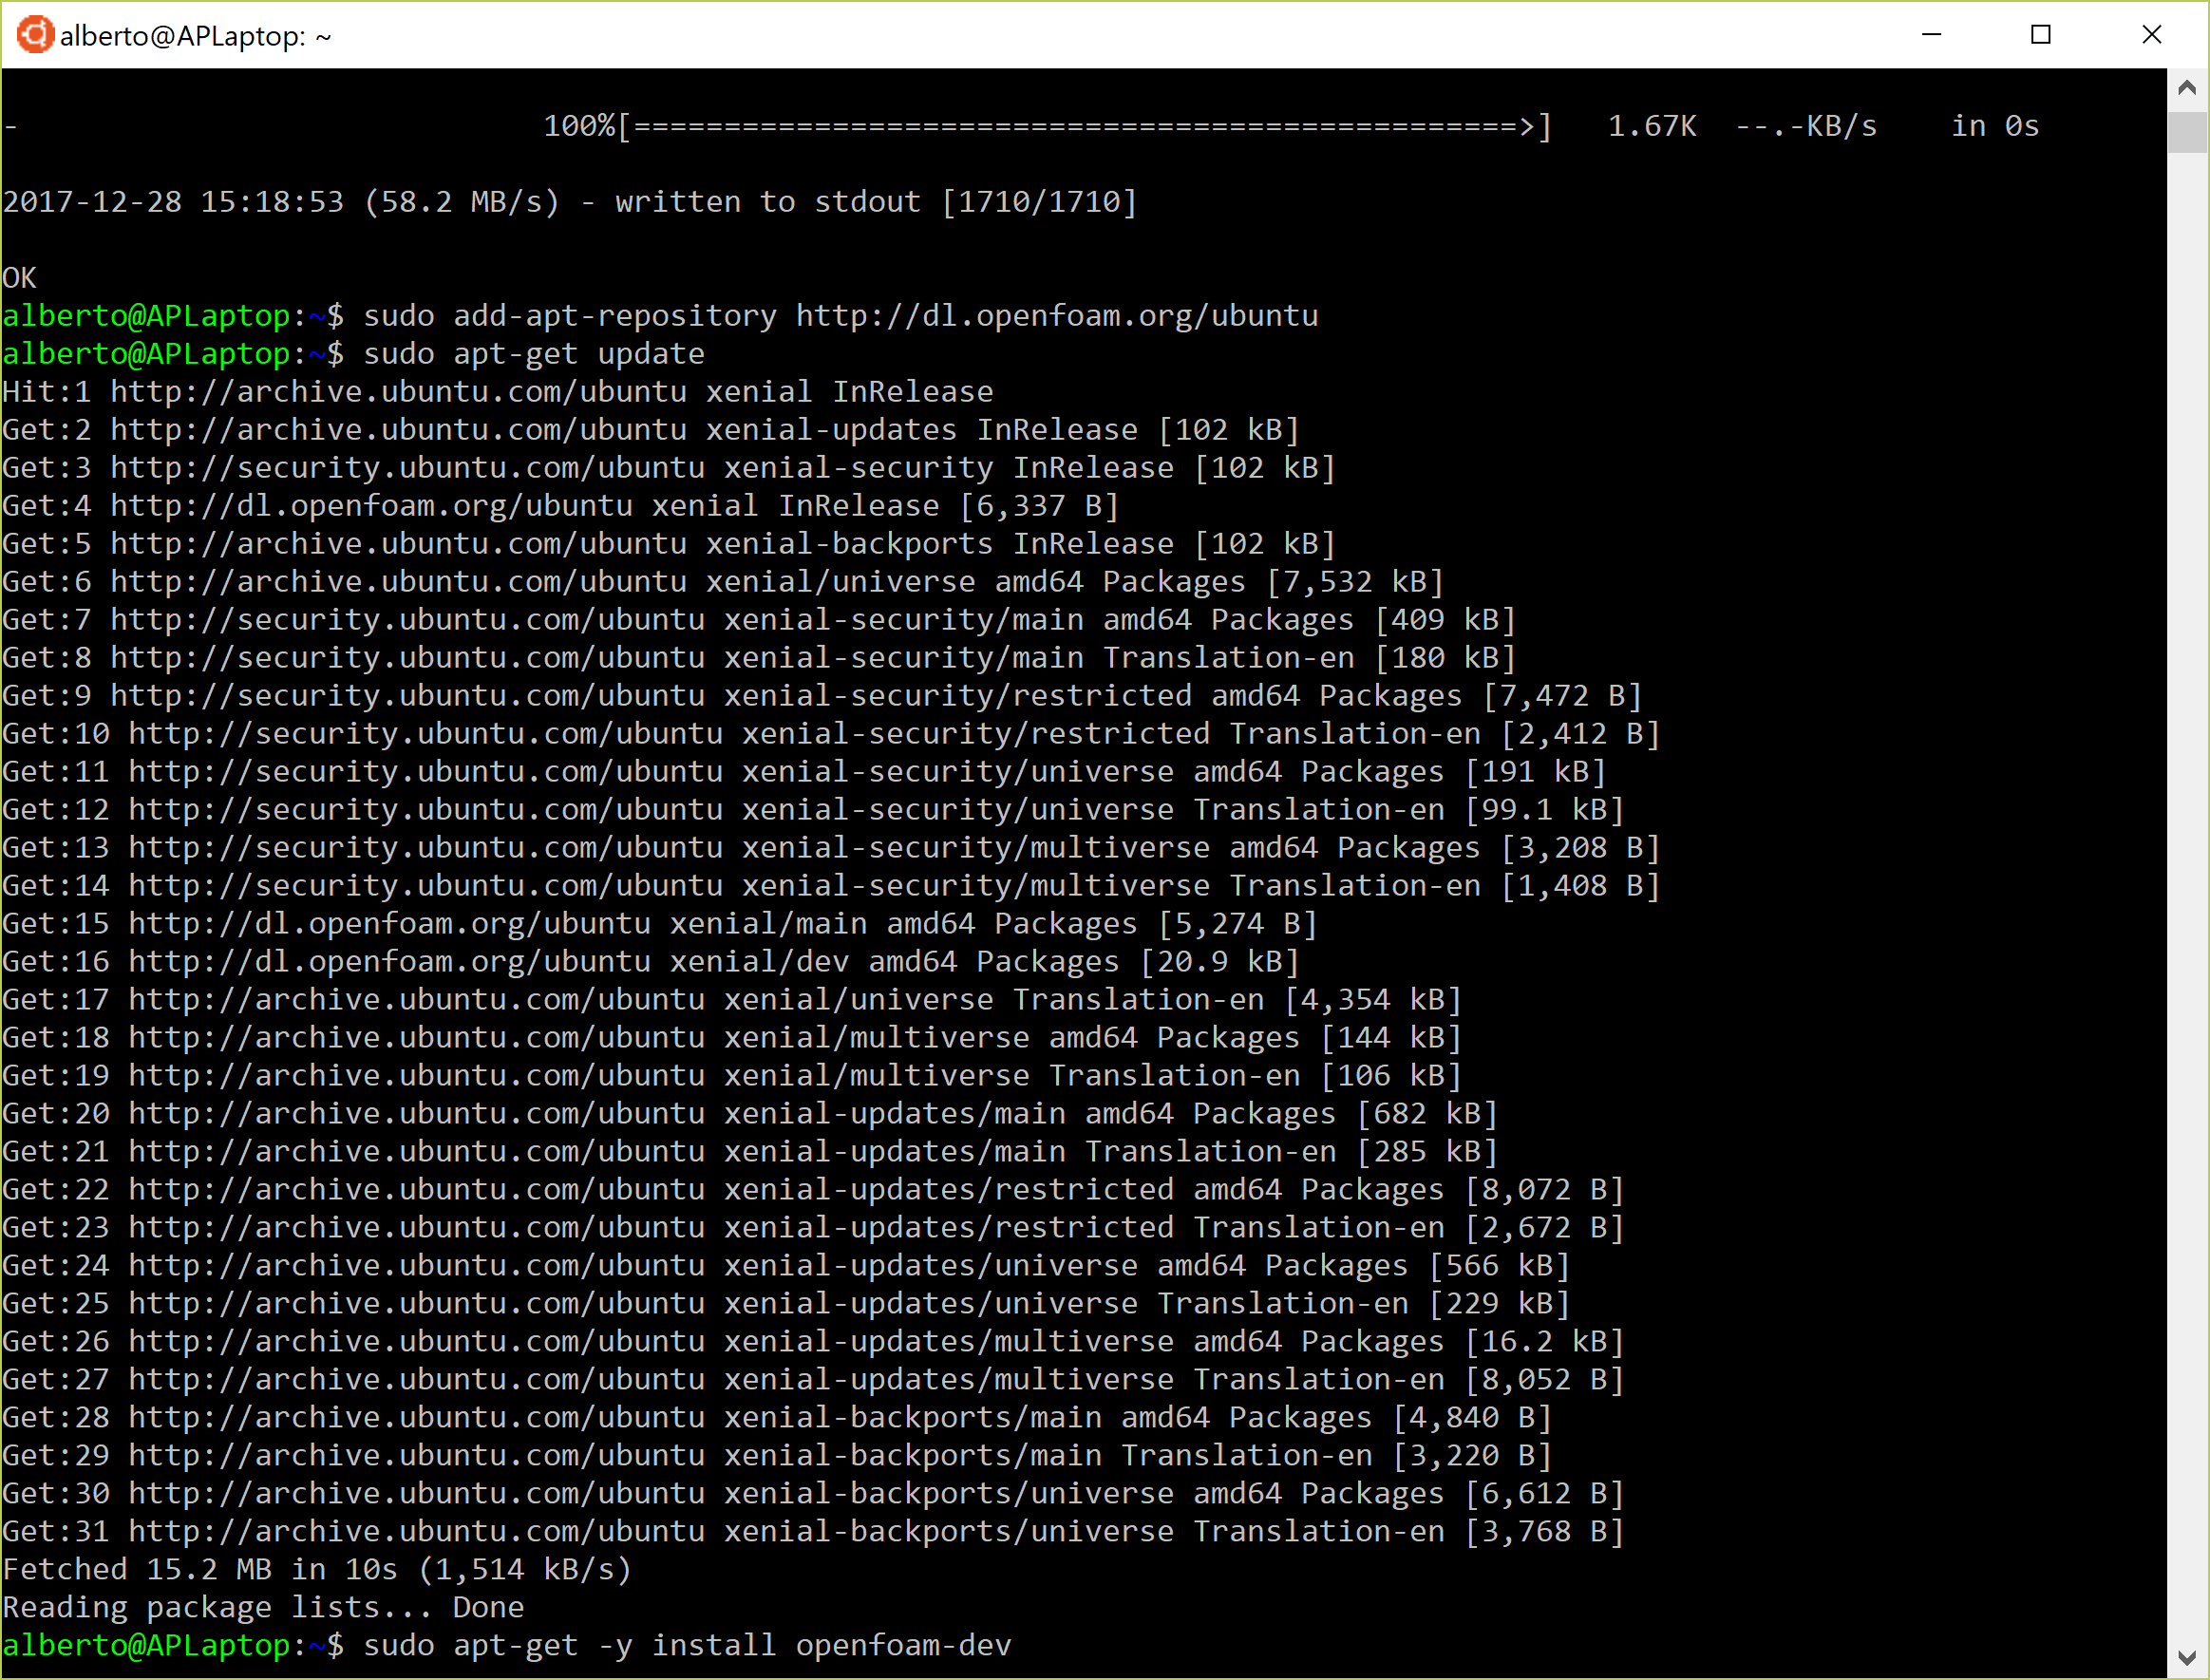Minimize the alberto@APLaptop terminal window
Screen dimensions: 2210x1680
click(x=1931, y=35)
